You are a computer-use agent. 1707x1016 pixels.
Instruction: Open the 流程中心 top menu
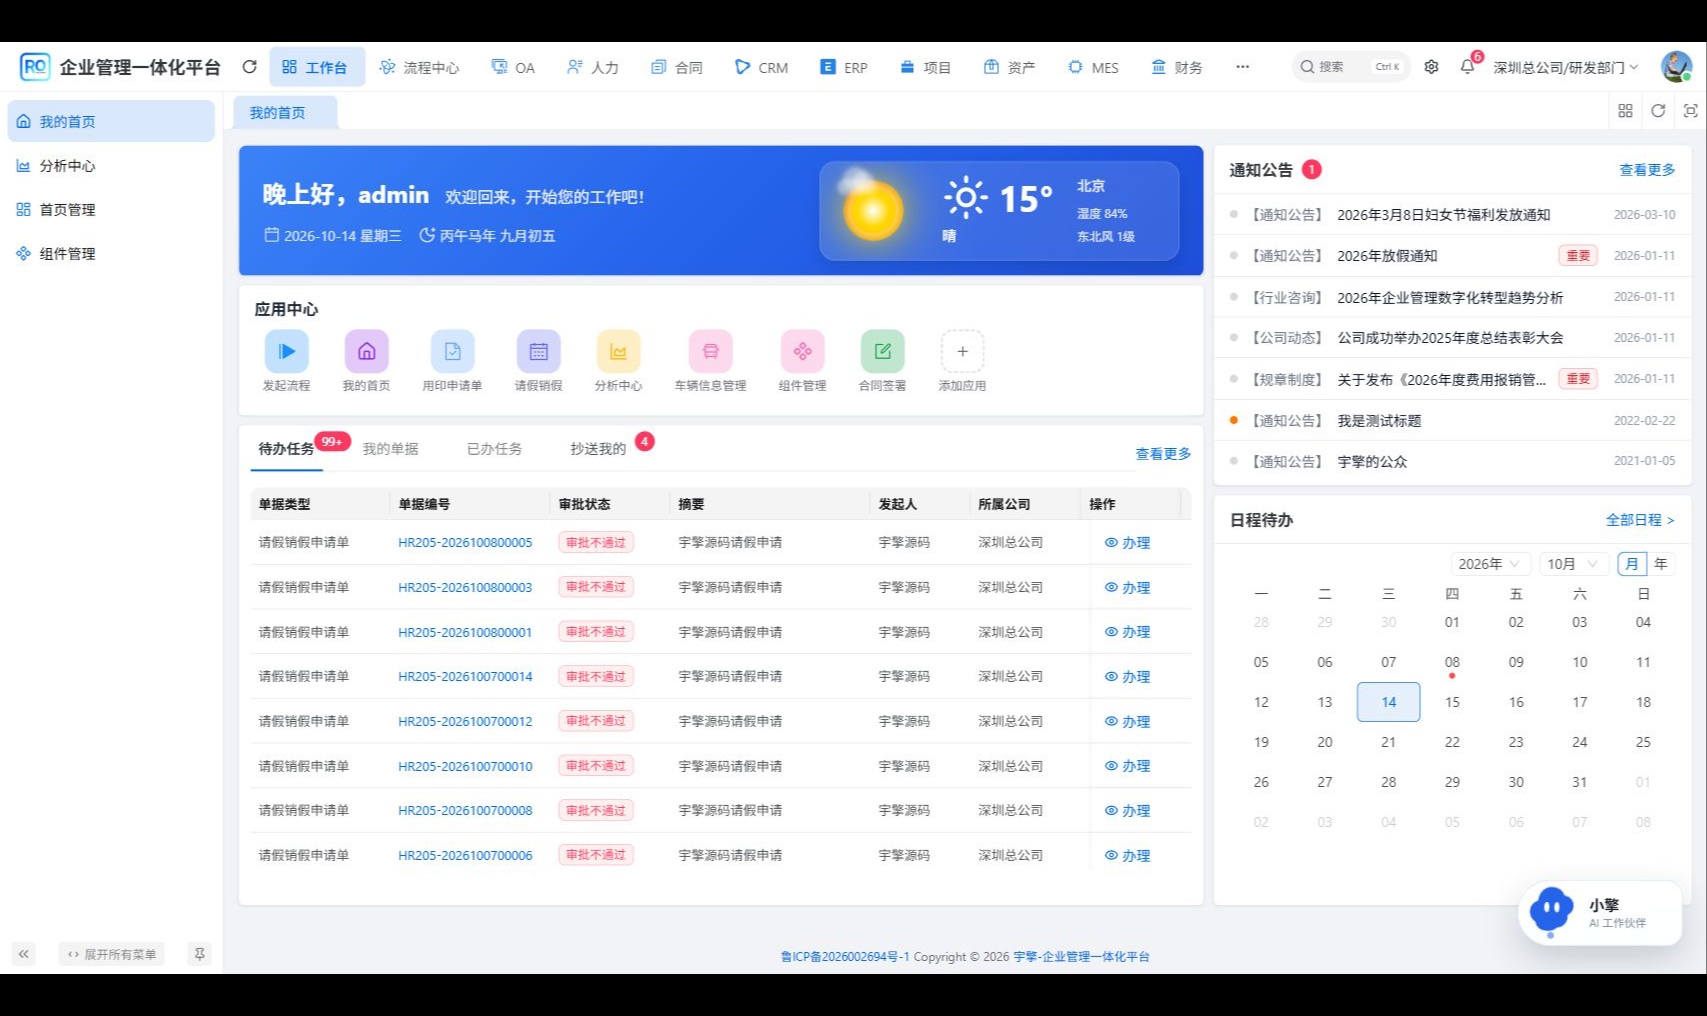pyautogui.click(x=419, y=67)
